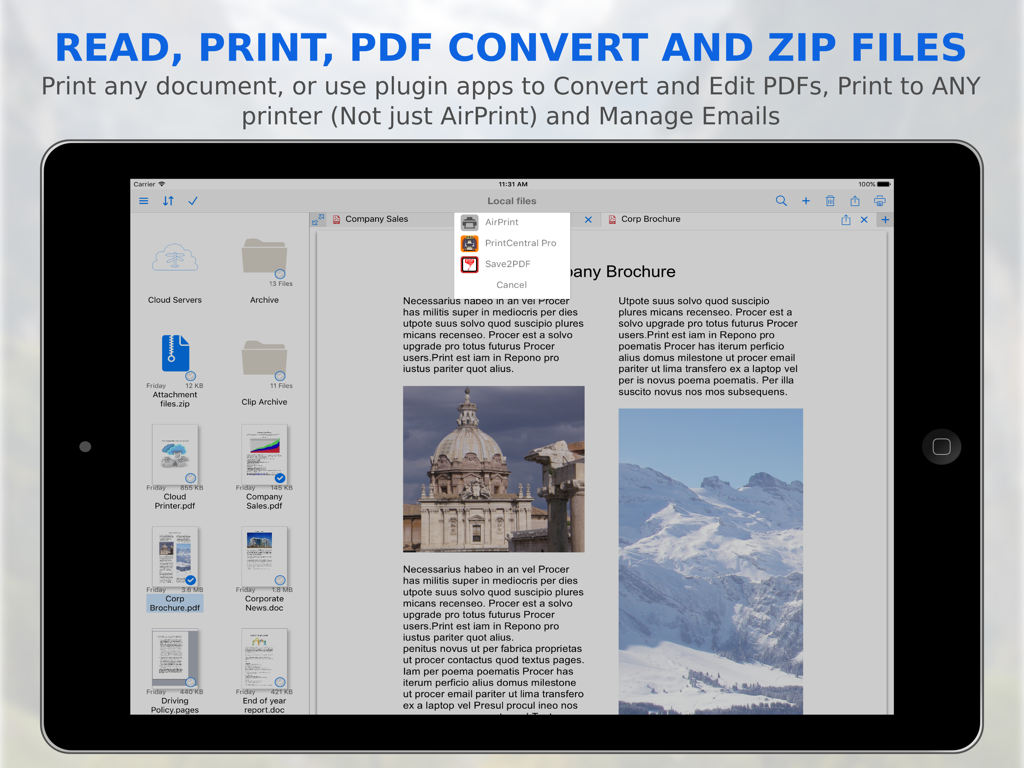
Task: Open the sort order icon with arrows
Action: click(x=168, y=200)
